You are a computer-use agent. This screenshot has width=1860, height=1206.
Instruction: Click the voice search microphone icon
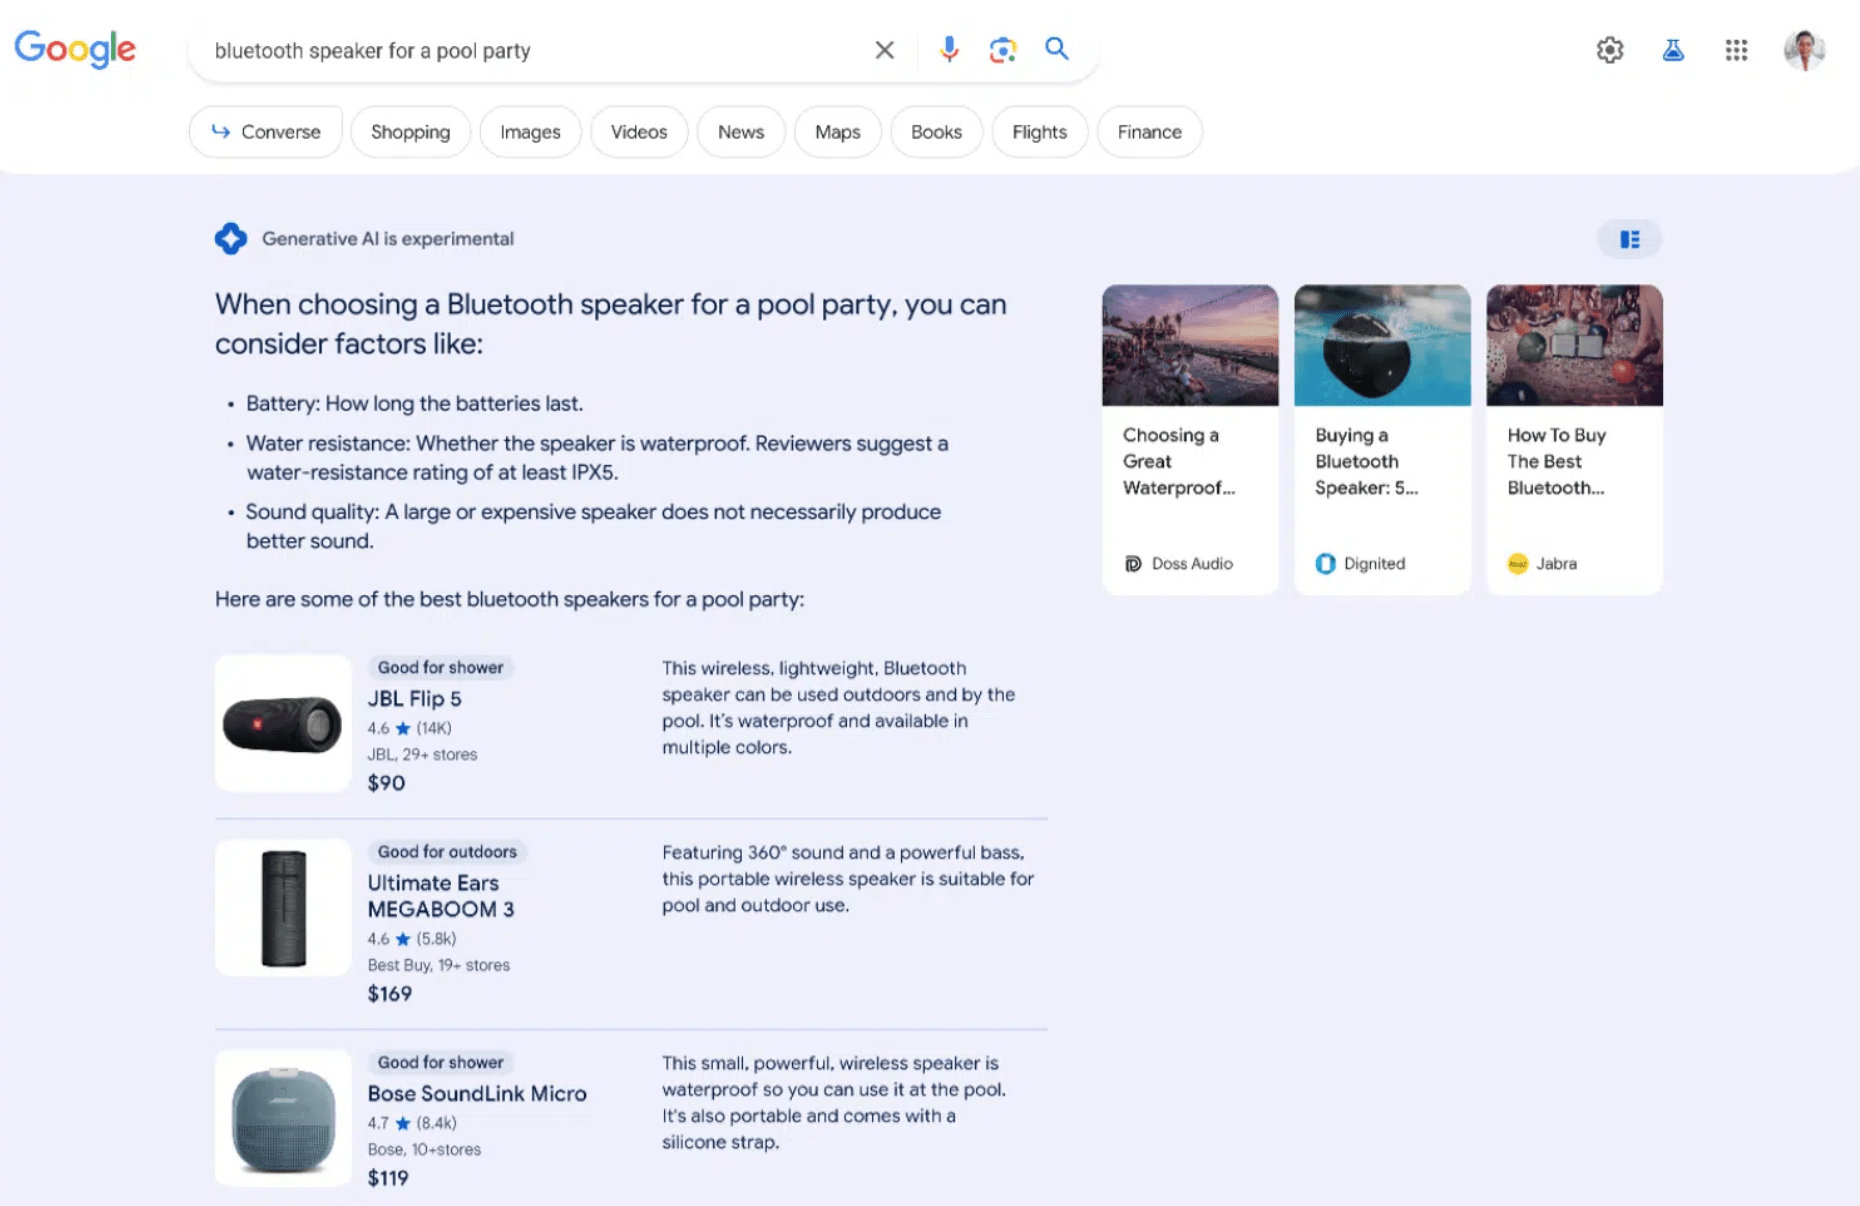[x=948, y=49]
